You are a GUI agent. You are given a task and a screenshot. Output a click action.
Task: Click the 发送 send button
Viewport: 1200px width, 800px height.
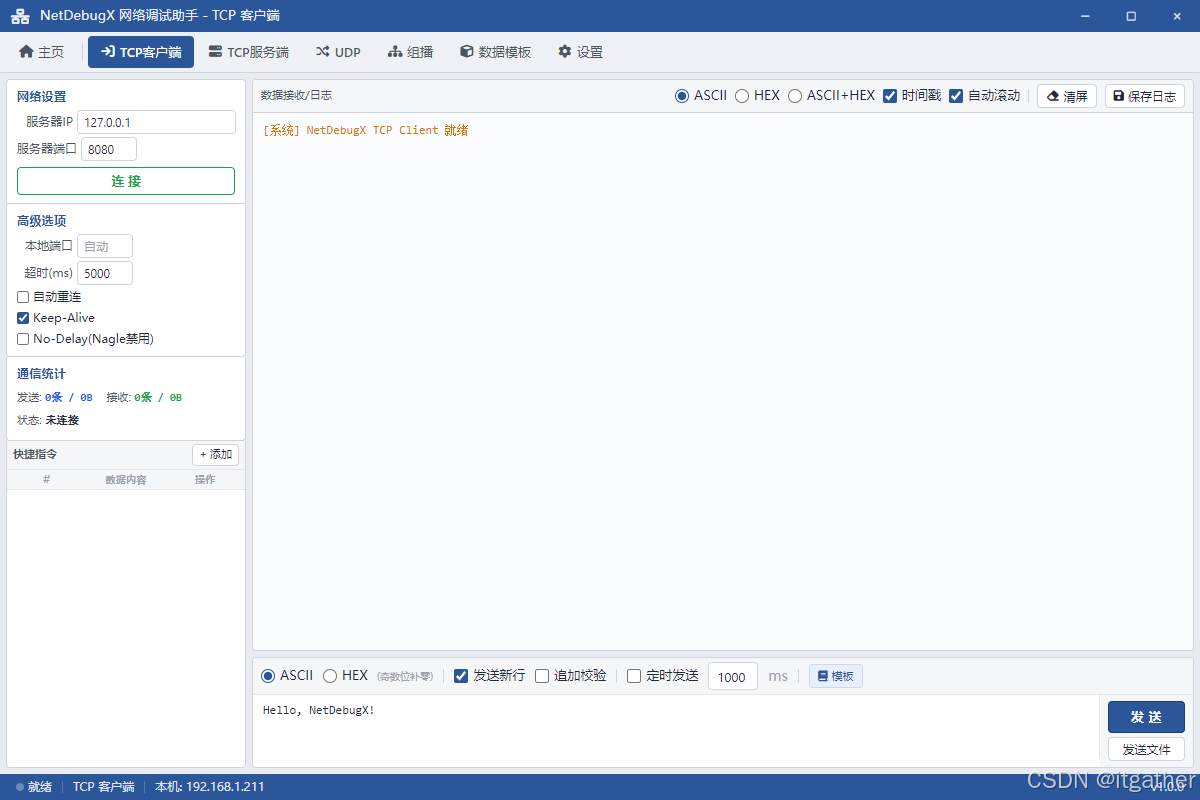click(1146, 717)
